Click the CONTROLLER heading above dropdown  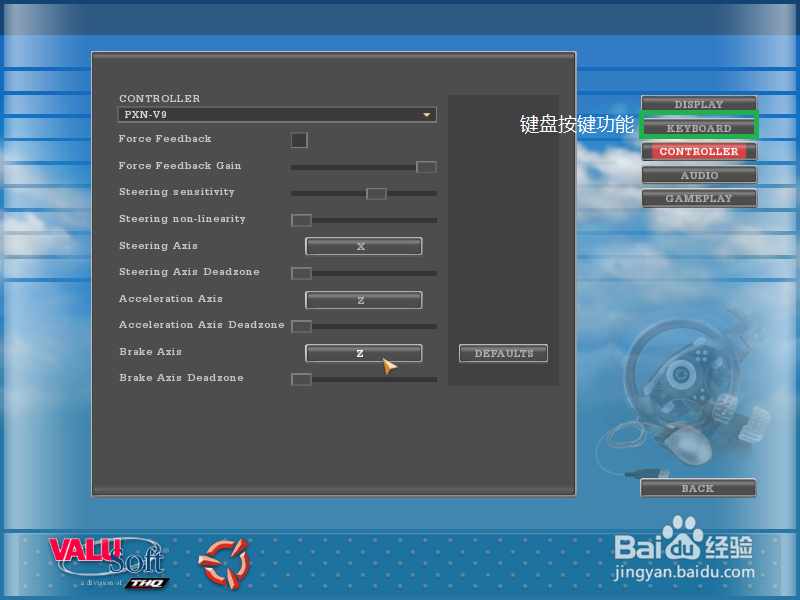160,98
